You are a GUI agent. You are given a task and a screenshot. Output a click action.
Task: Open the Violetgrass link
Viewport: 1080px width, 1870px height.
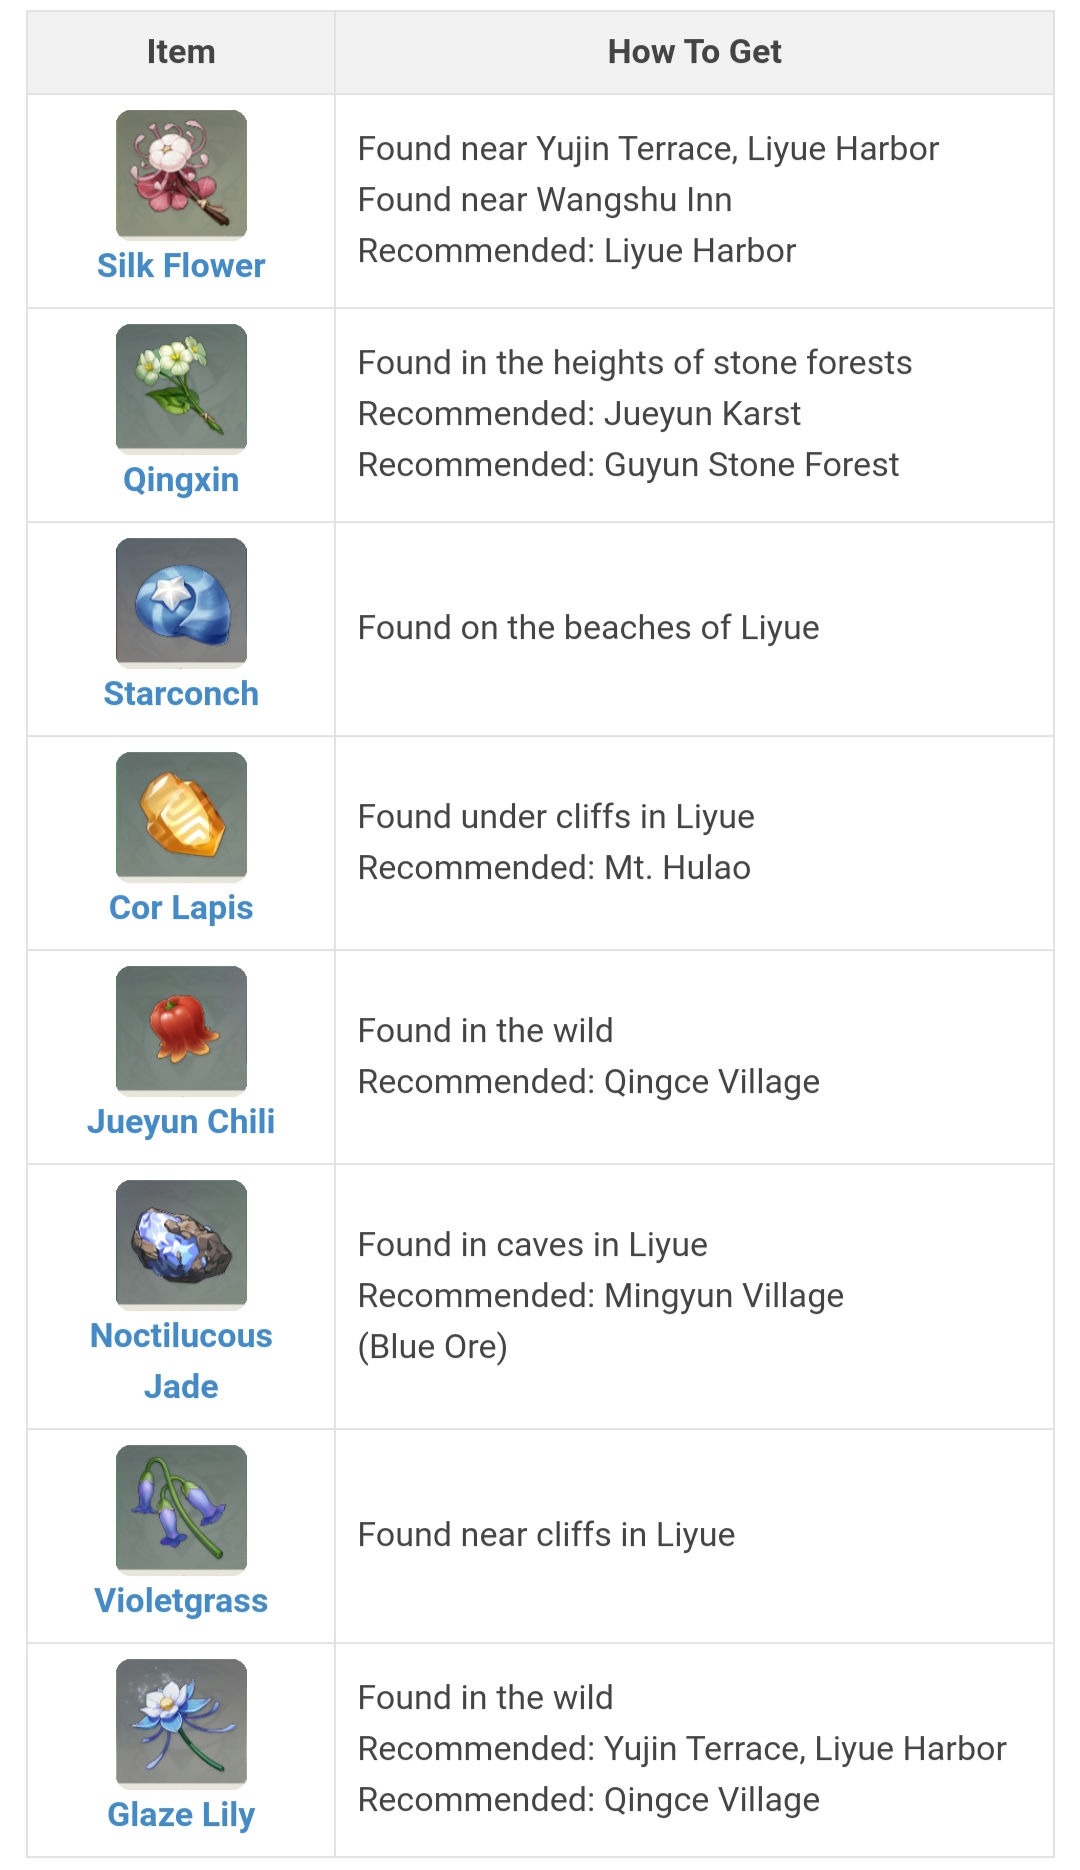tap(181, 1601)
